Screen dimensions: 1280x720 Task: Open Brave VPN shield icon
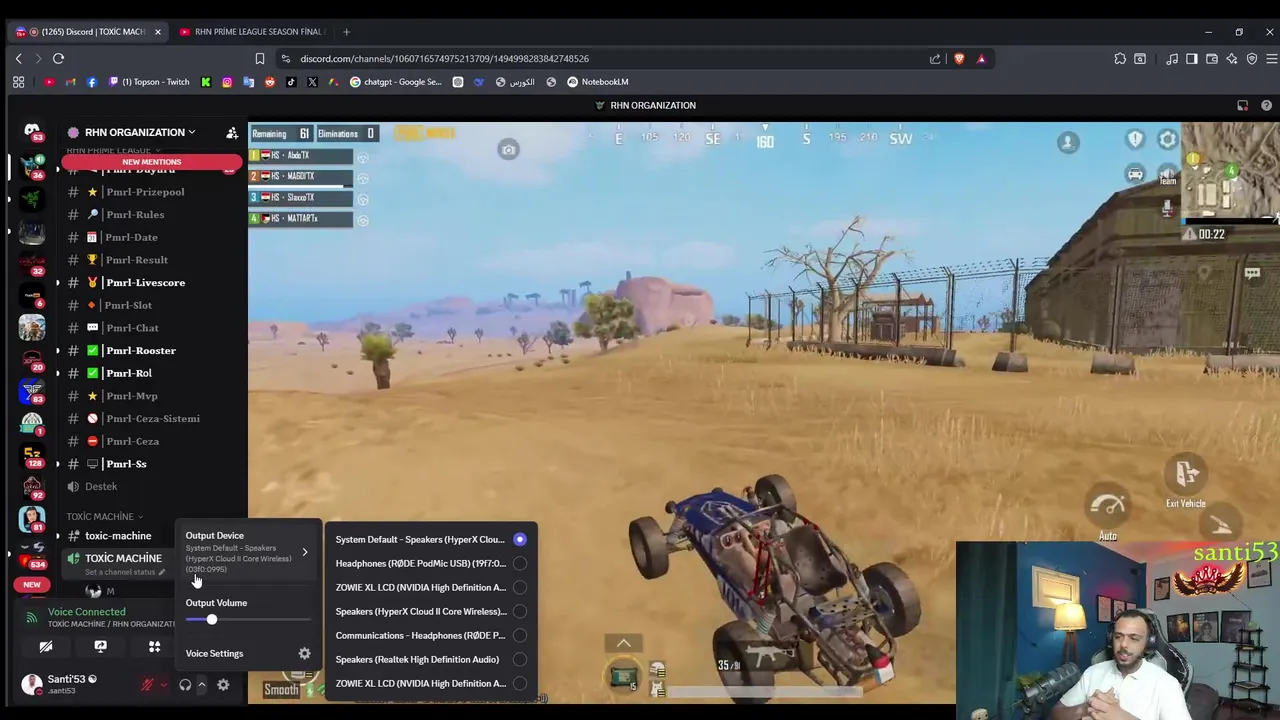tap(1252, 59)
